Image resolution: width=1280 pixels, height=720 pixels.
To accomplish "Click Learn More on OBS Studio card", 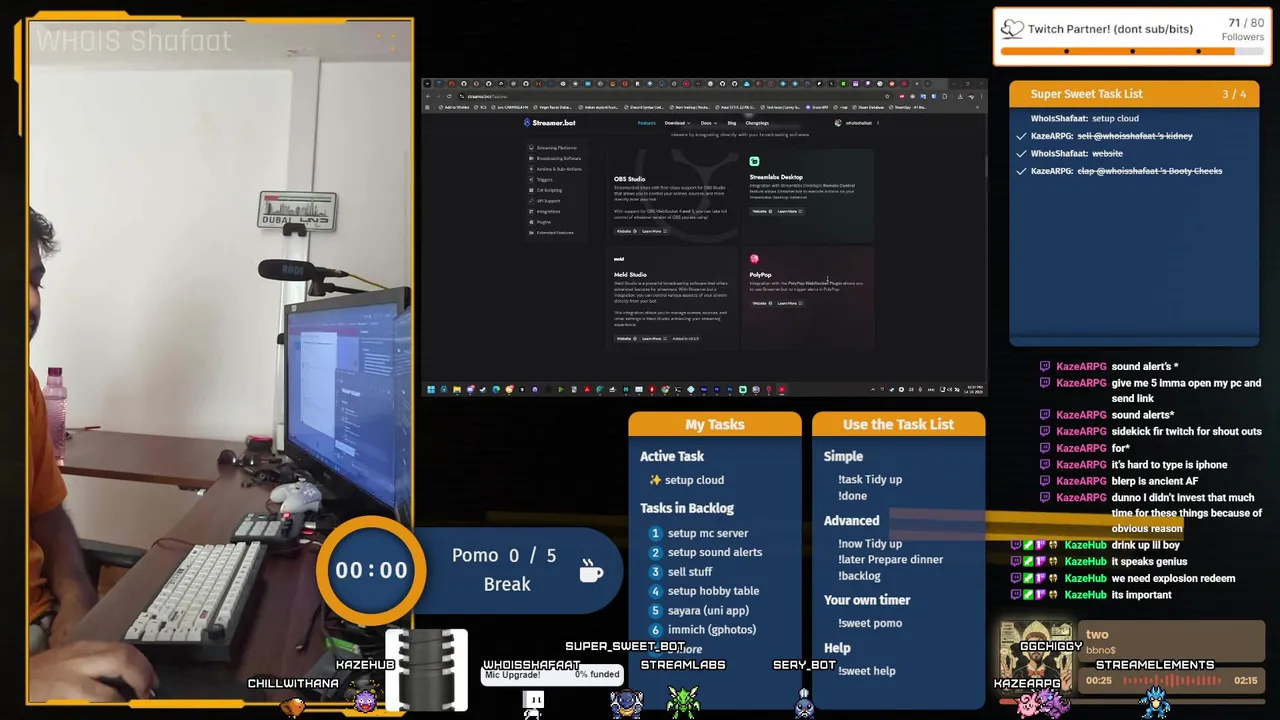I will point(654,231).
